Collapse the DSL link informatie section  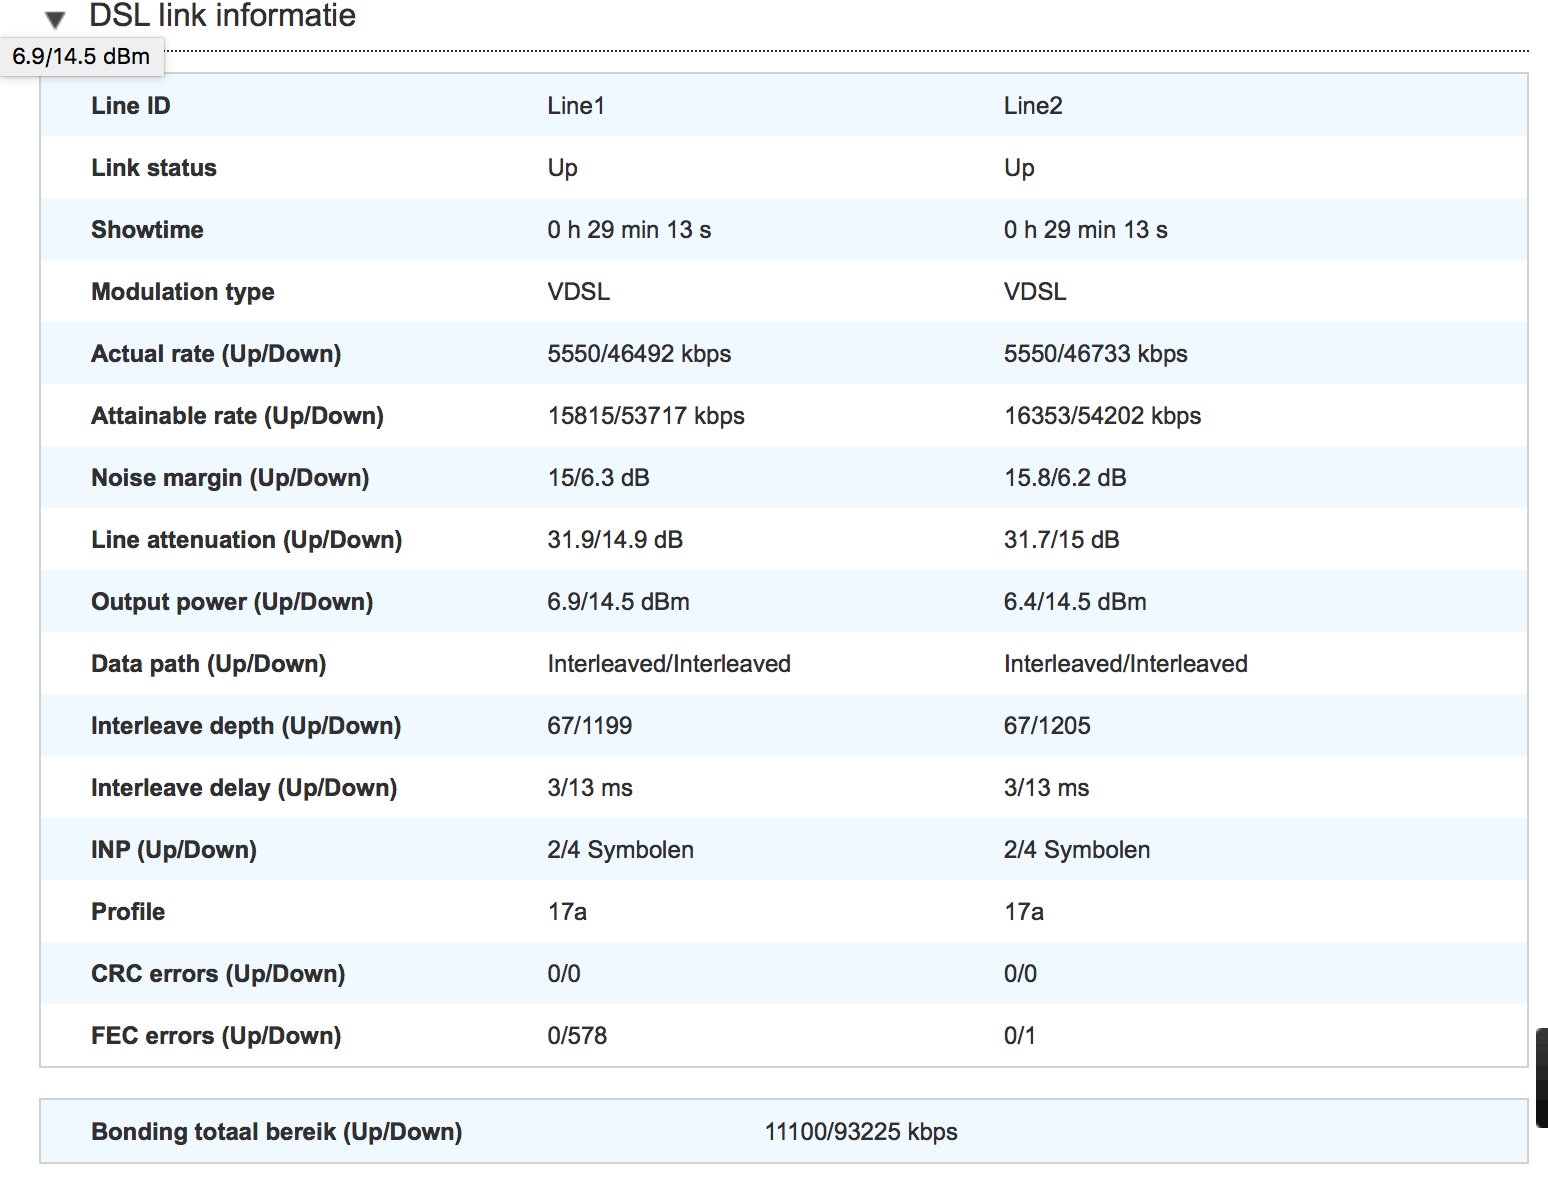point(55,18)
